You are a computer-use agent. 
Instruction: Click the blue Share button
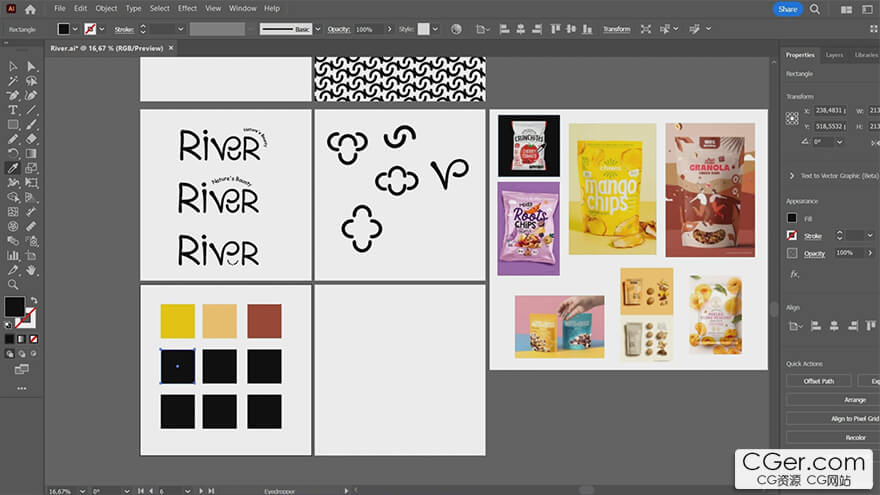pos(787,9)
